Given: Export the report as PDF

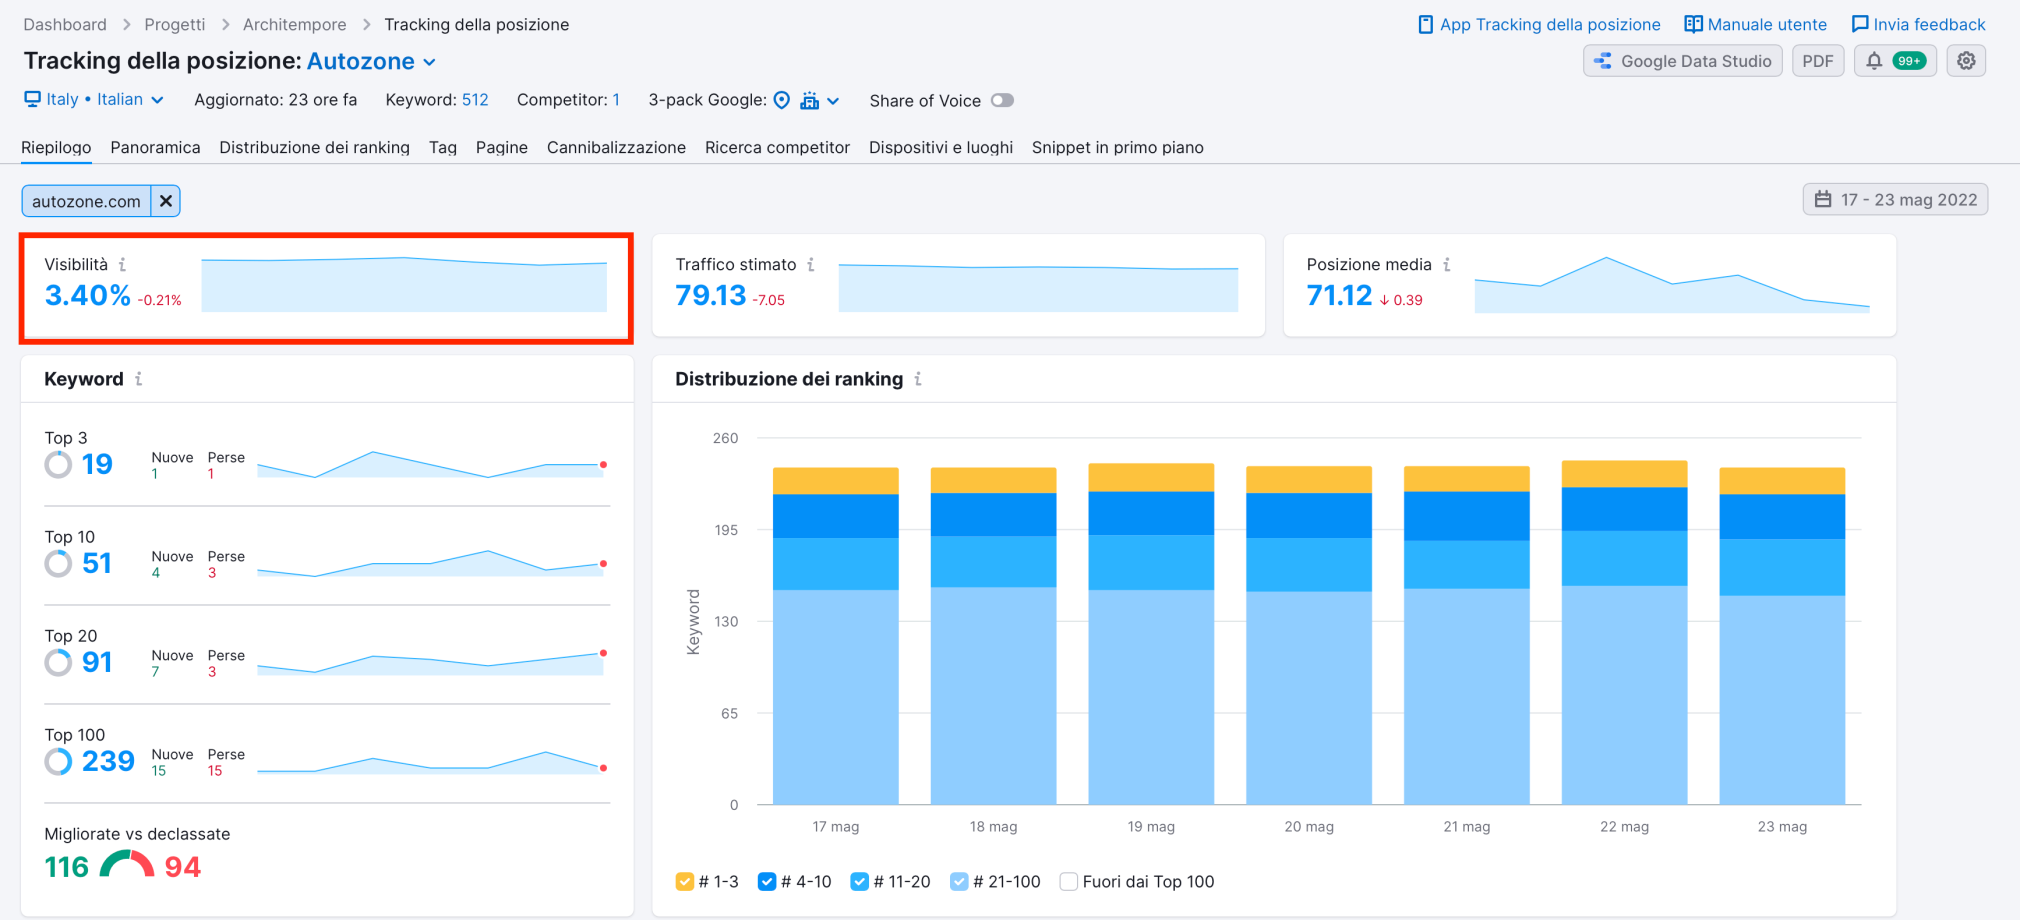Looking at the screenshot, I should pos(1817,61).
